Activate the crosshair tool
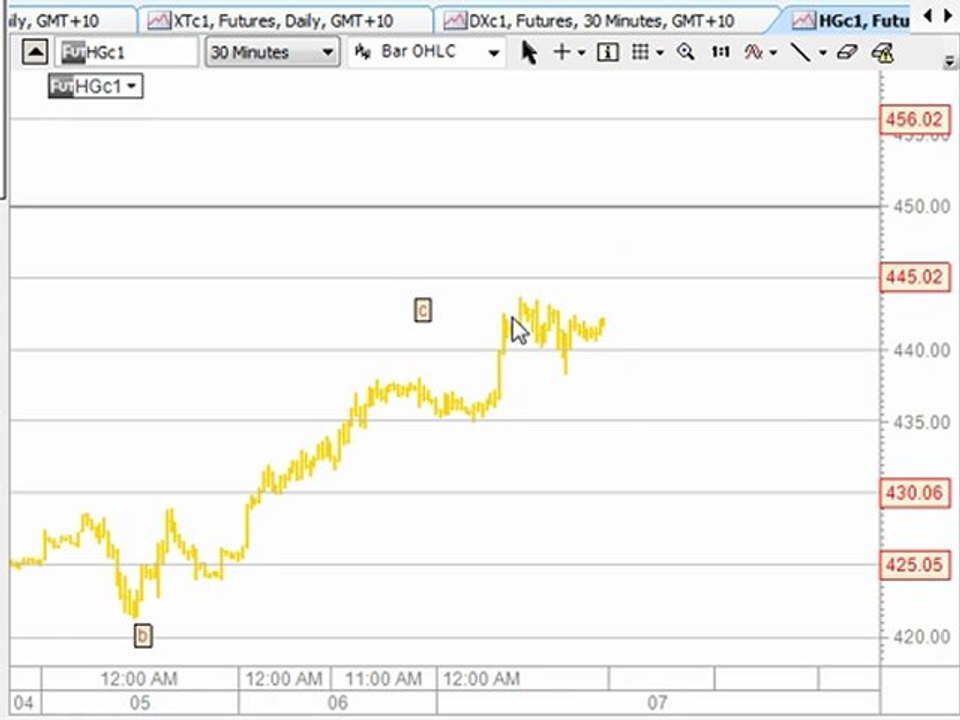This screenshot has width=960, height=720. pos(561,52)
